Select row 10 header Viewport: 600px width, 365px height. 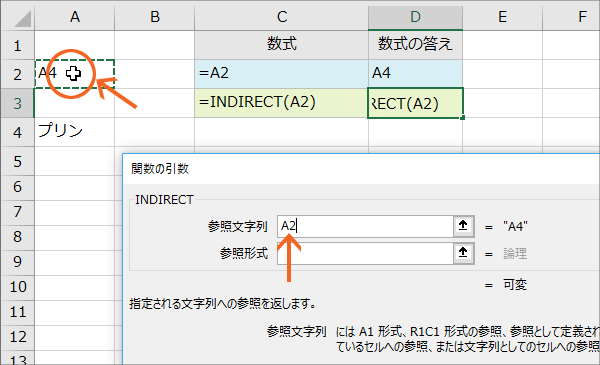[x=17, y=287]
